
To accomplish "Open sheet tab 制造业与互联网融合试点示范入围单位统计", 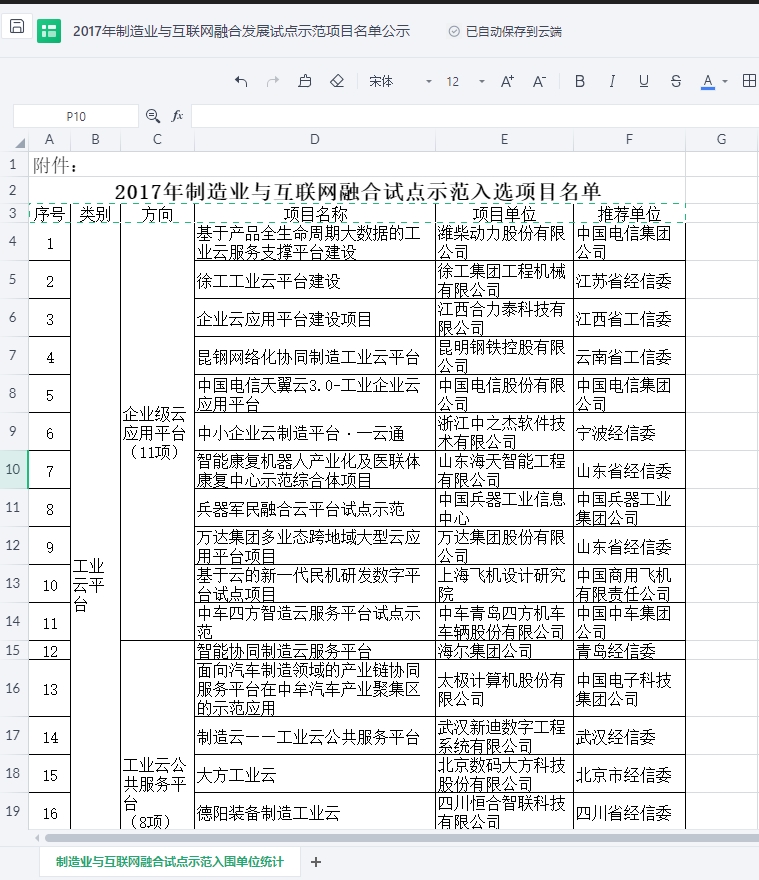I will (x=170, y=861).
